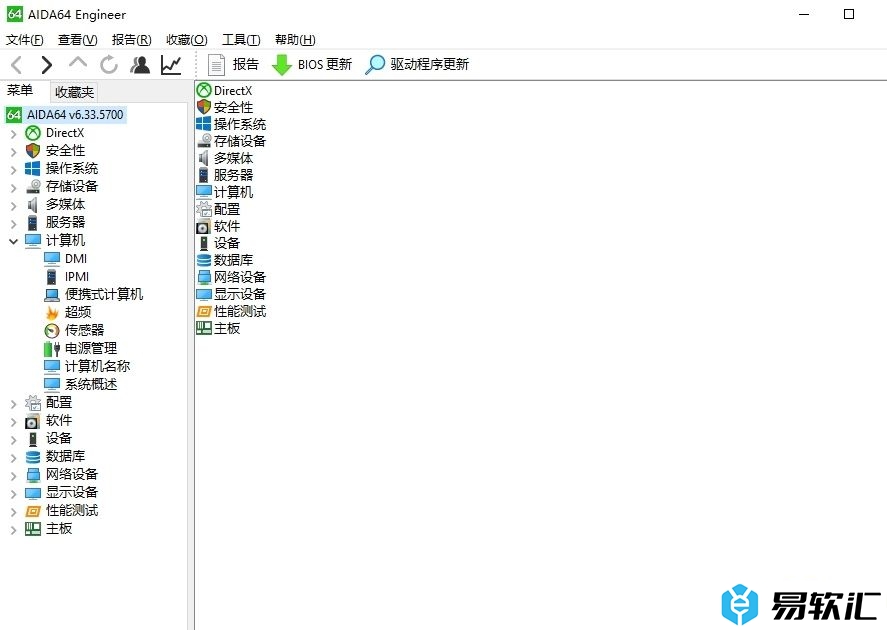Click the Refresh toolbar icon
The width and height of the screenshot is (887, 630).
[x=109, y=64]
